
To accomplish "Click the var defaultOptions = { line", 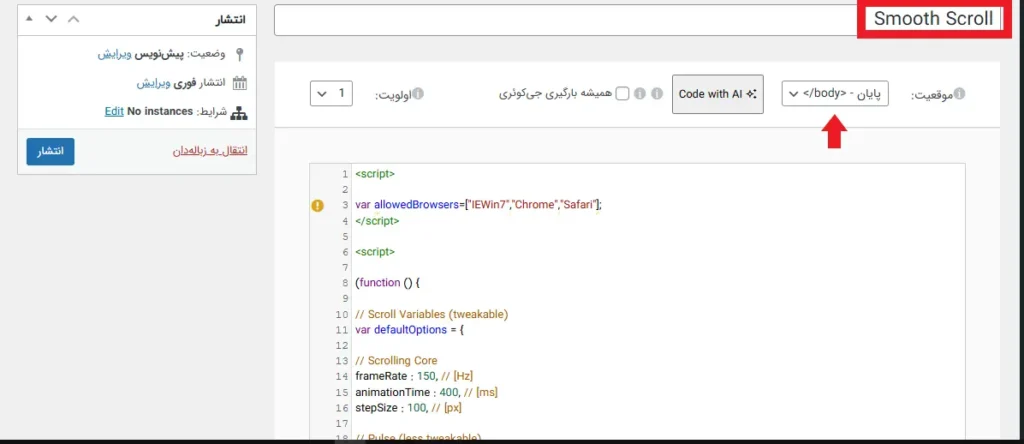I will pyautogui.click(x=409, y=330).
